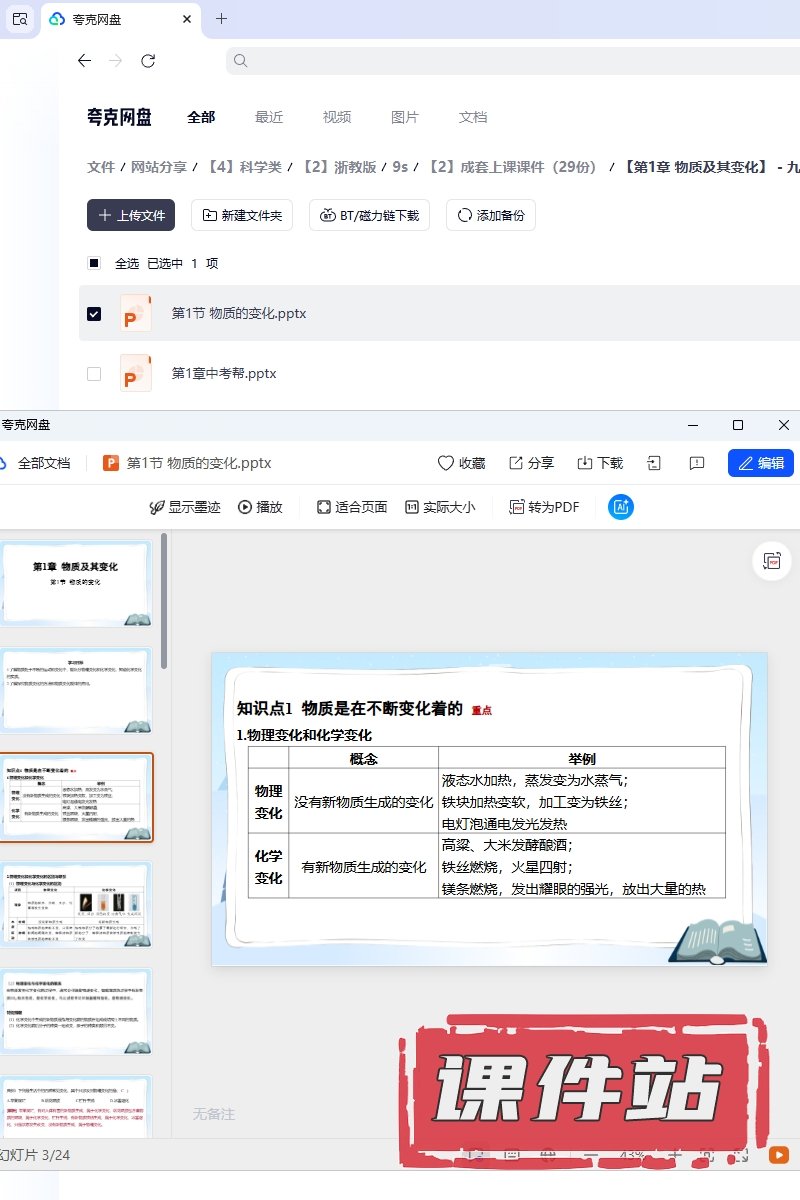Viewport: 800px width, 1200px height.
Task: Toggle 显示墨迹 ink display
Action: [184, 507]
